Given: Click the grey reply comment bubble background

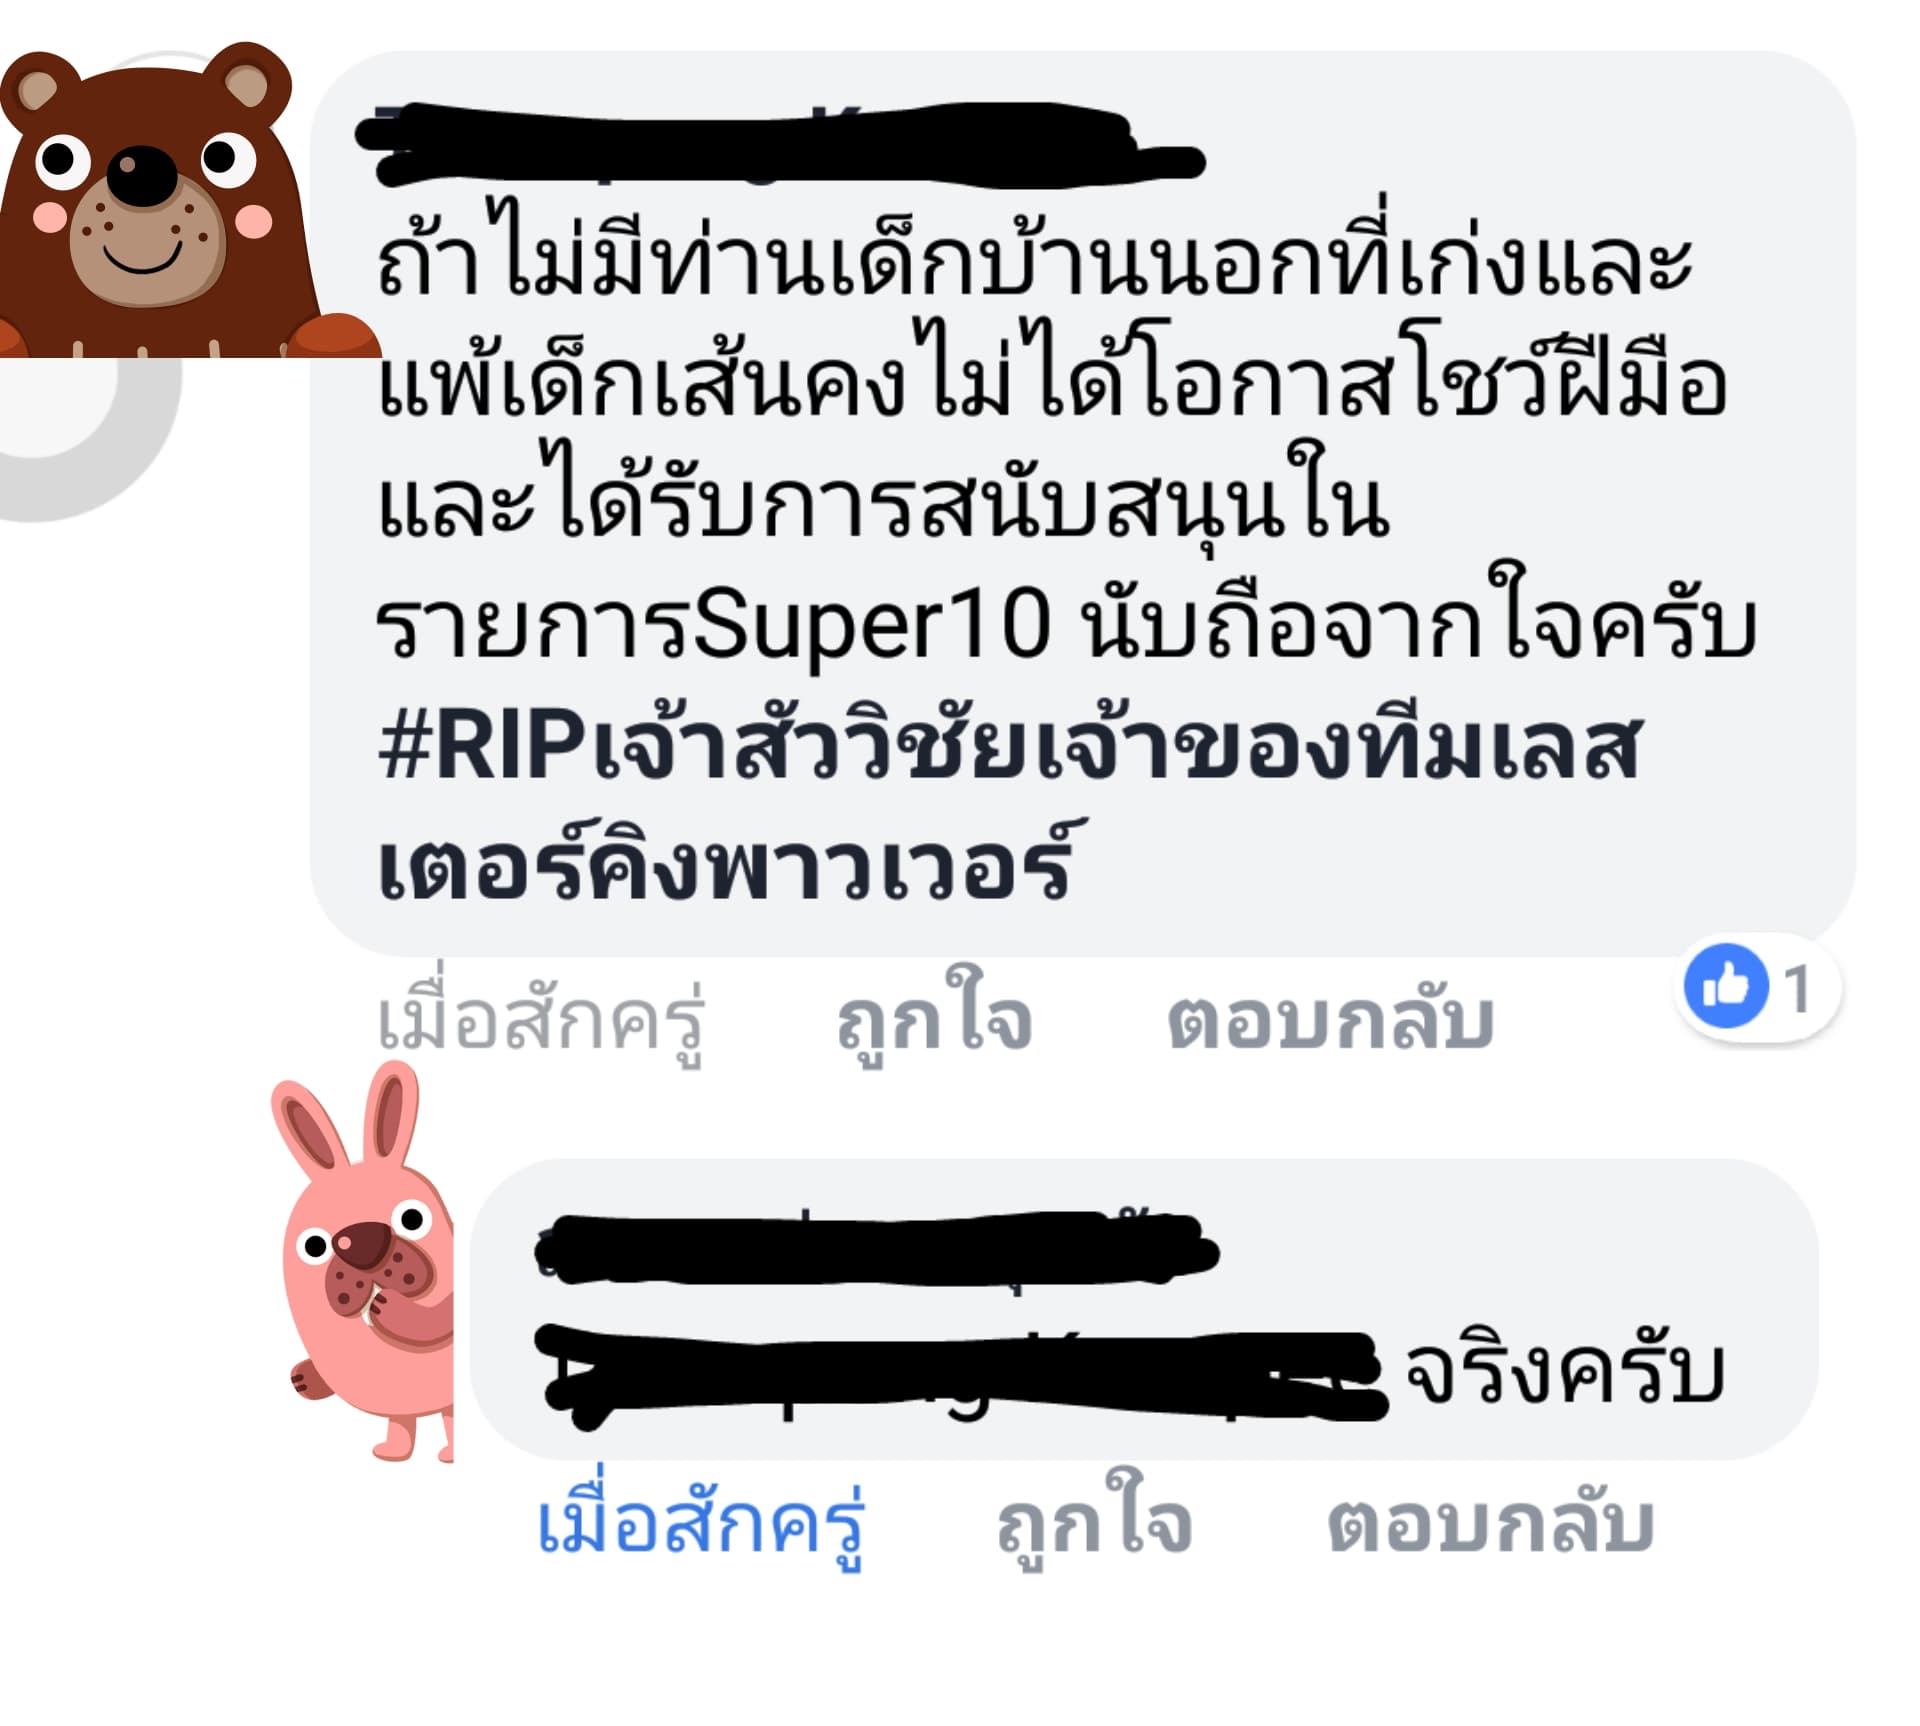Looking at the screenshot, I should click(1144, 1309).
